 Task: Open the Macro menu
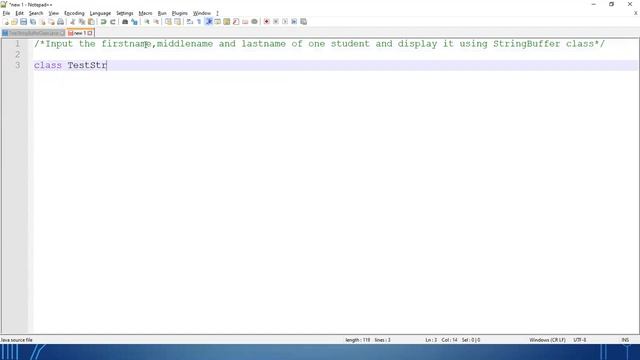145,13
